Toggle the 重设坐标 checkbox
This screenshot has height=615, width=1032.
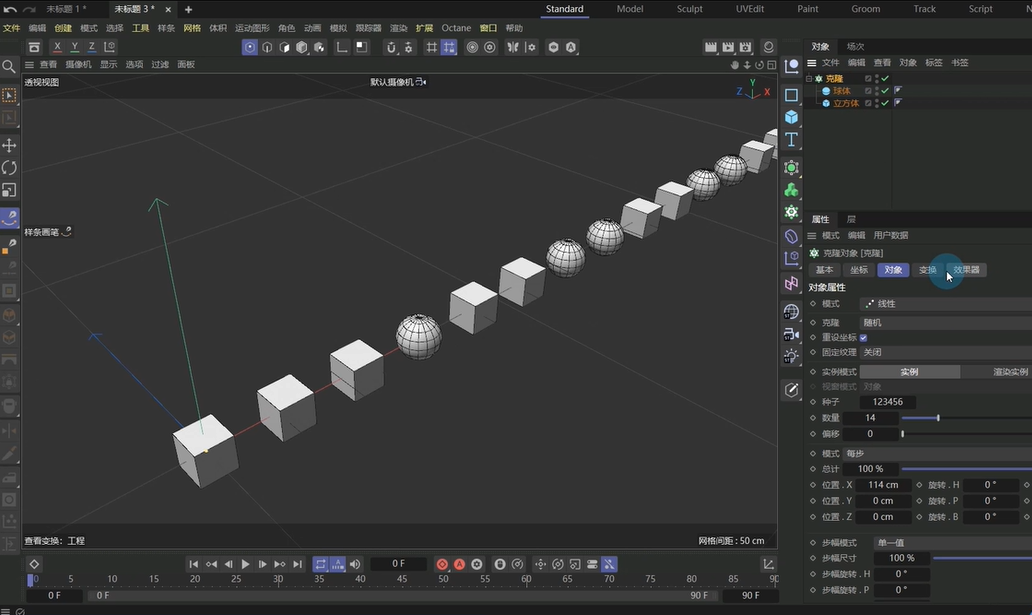pos(863,338)
